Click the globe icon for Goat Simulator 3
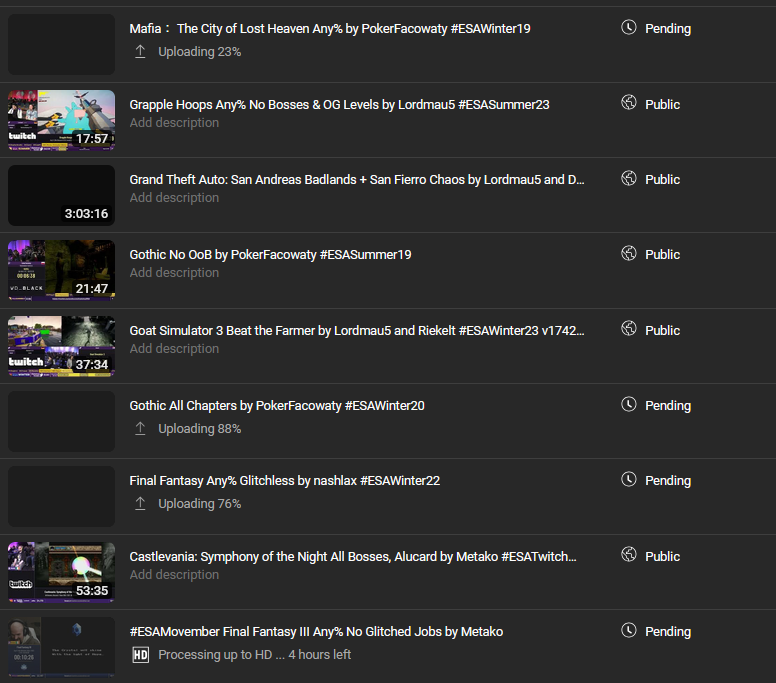 click(629, 328)
